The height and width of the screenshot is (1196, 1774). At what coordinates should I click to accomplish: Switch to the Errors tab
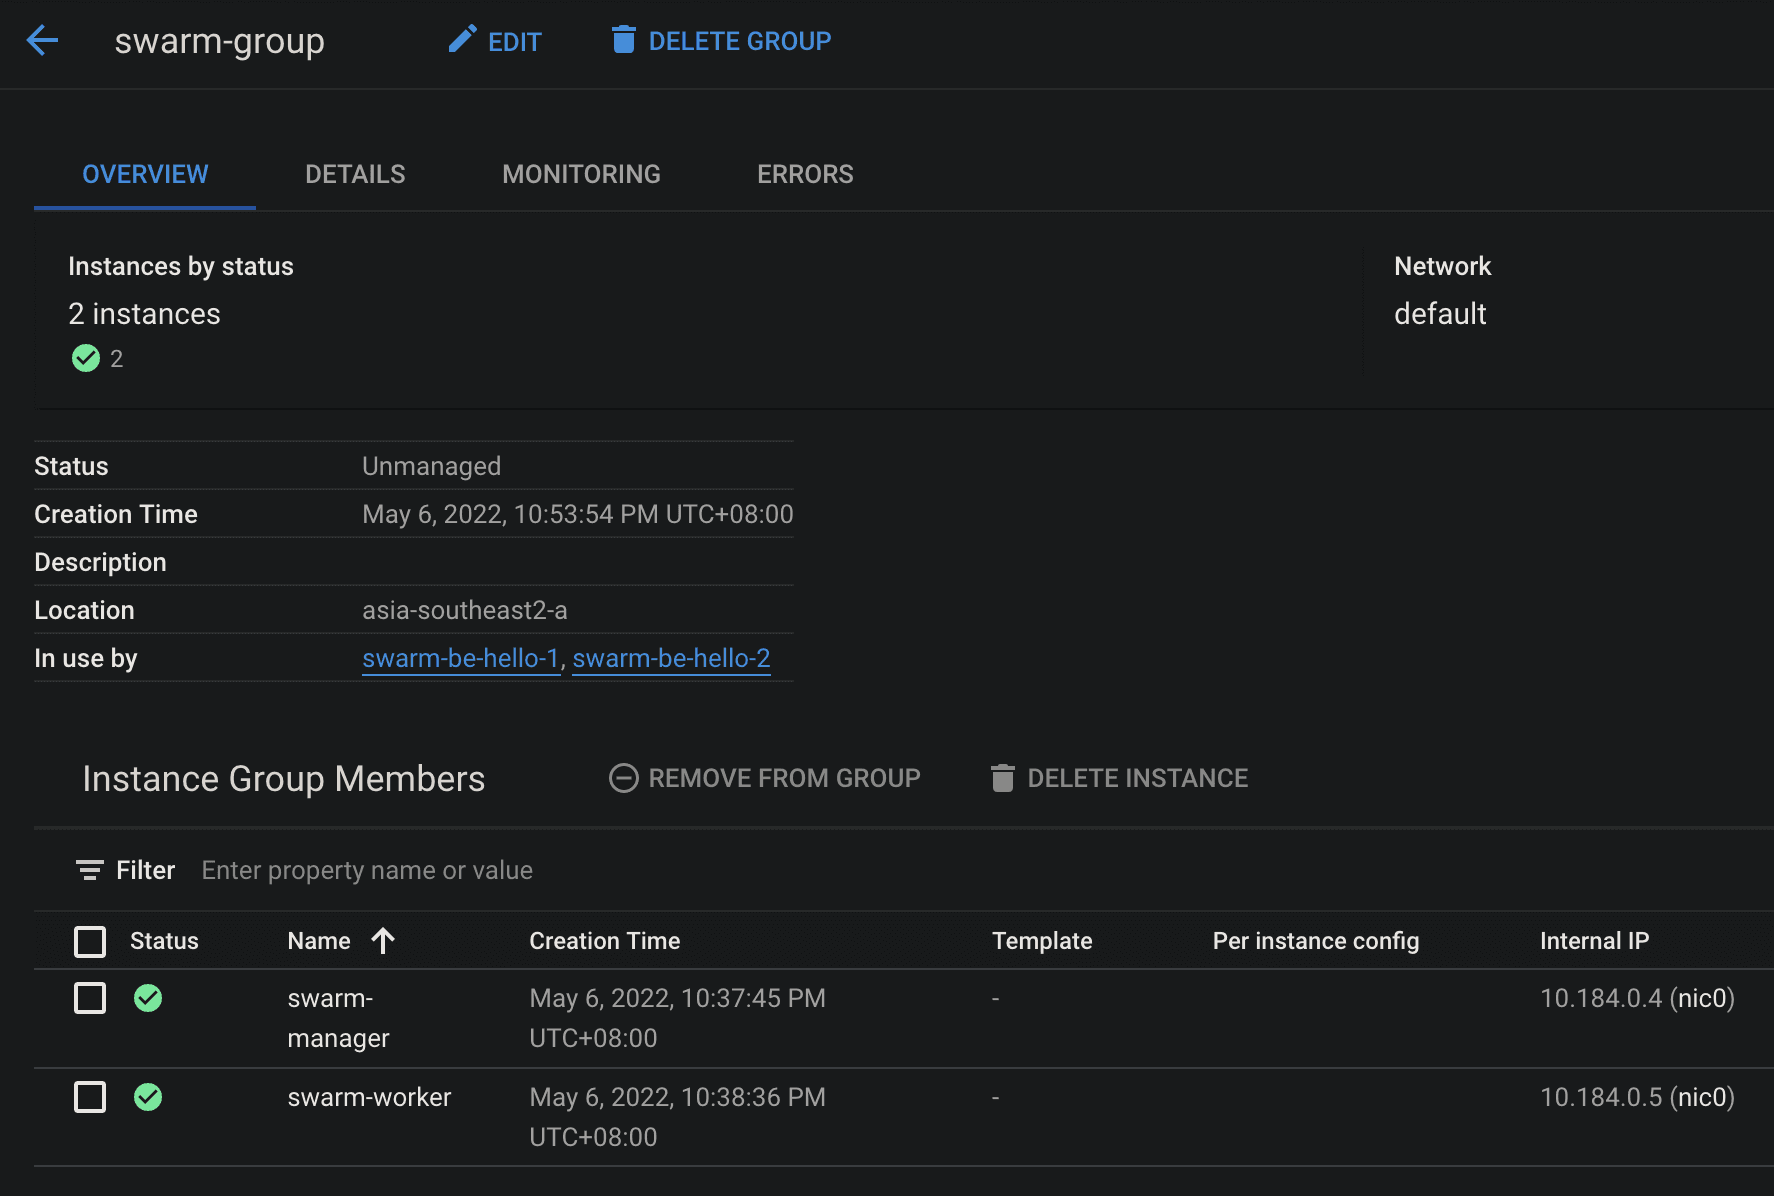(805, 174)
